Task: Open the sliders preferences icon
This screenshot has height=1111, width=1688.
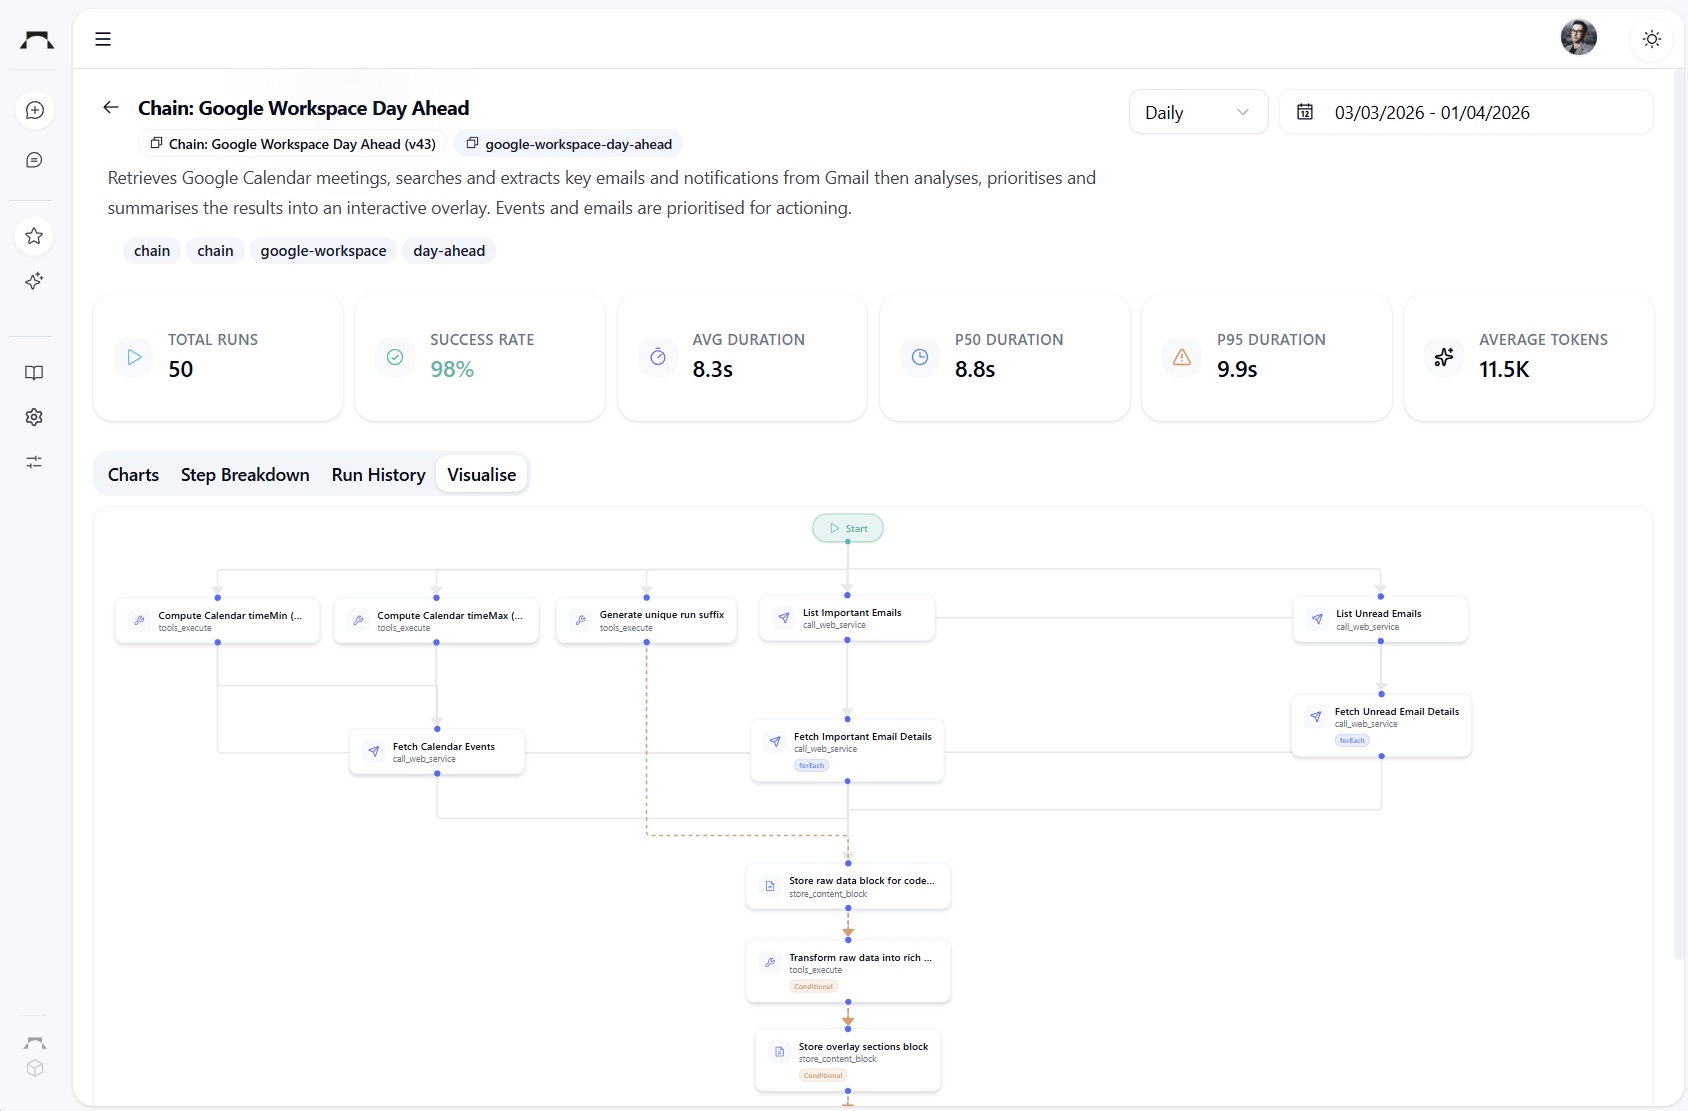Action: 34,462
